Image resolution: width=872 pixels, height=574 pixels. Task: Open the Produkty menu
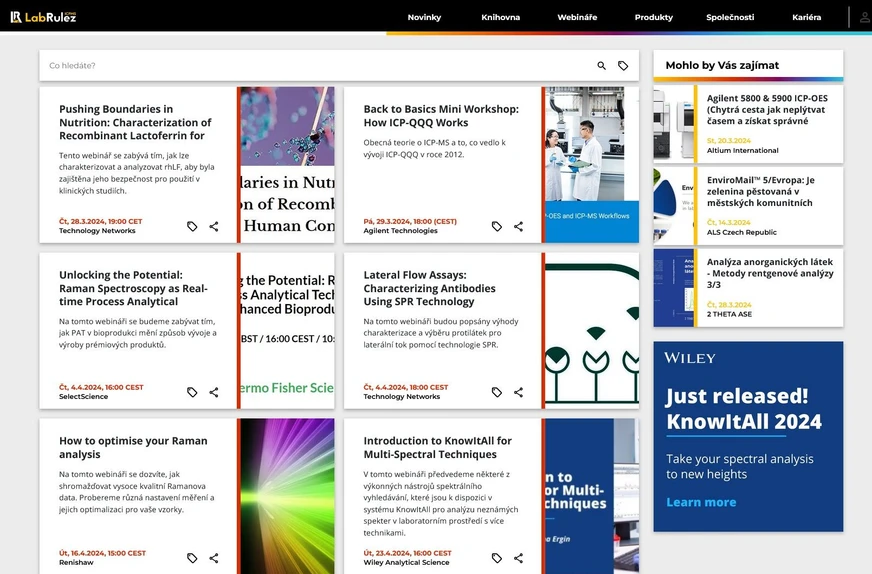point(653,17)
